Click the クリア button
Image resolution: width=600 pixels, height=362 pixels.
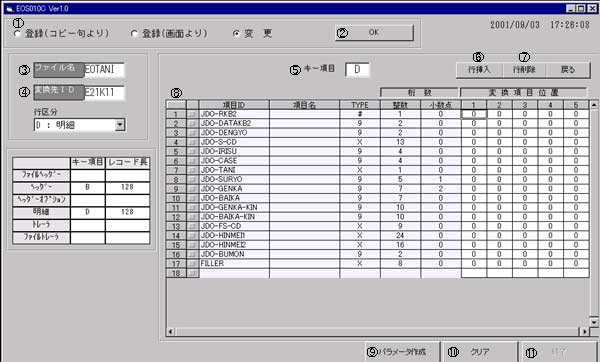point(479,352)
